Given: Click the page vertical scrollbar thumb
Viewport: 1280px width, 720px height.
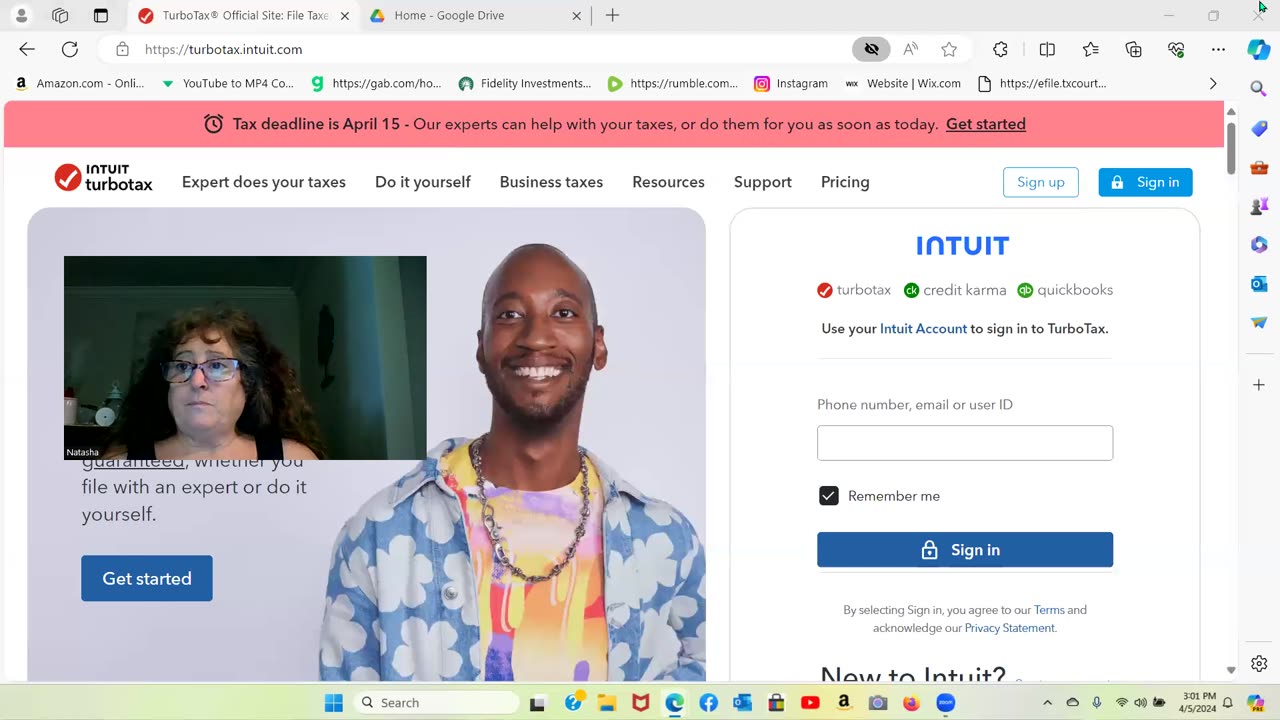Looking at the screenshot, I should click(x=1231, y=148).
